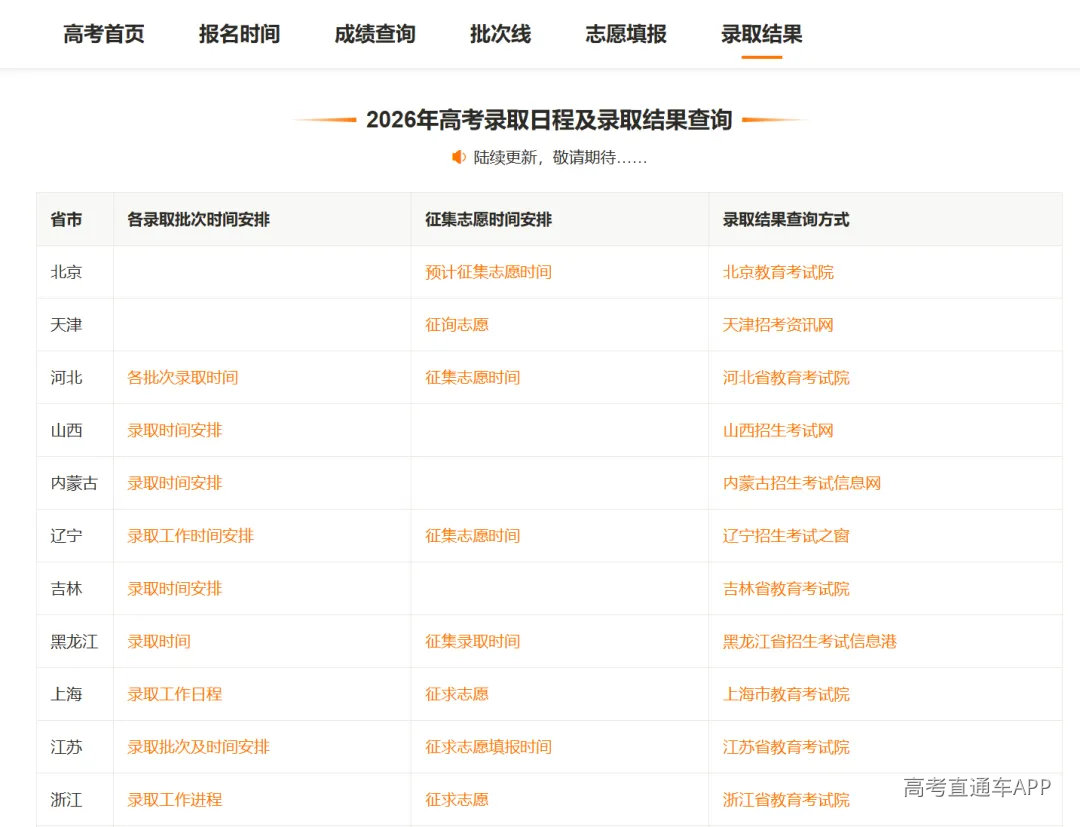This screenshot has width=1080, height=827.
Task: Visit 山西招生考试网 link
Action: (778, 430)
